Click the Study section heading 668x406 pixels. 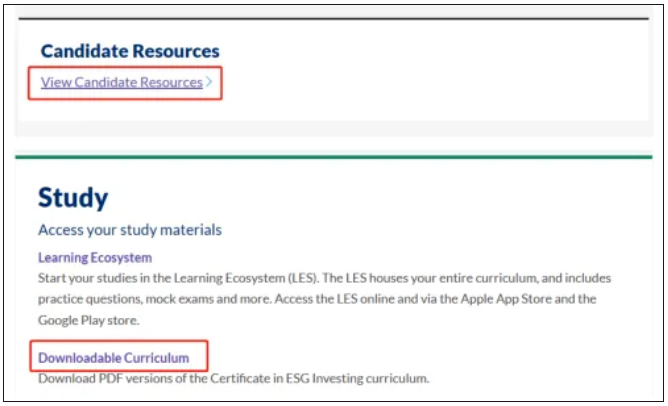(x=73, y=196)
